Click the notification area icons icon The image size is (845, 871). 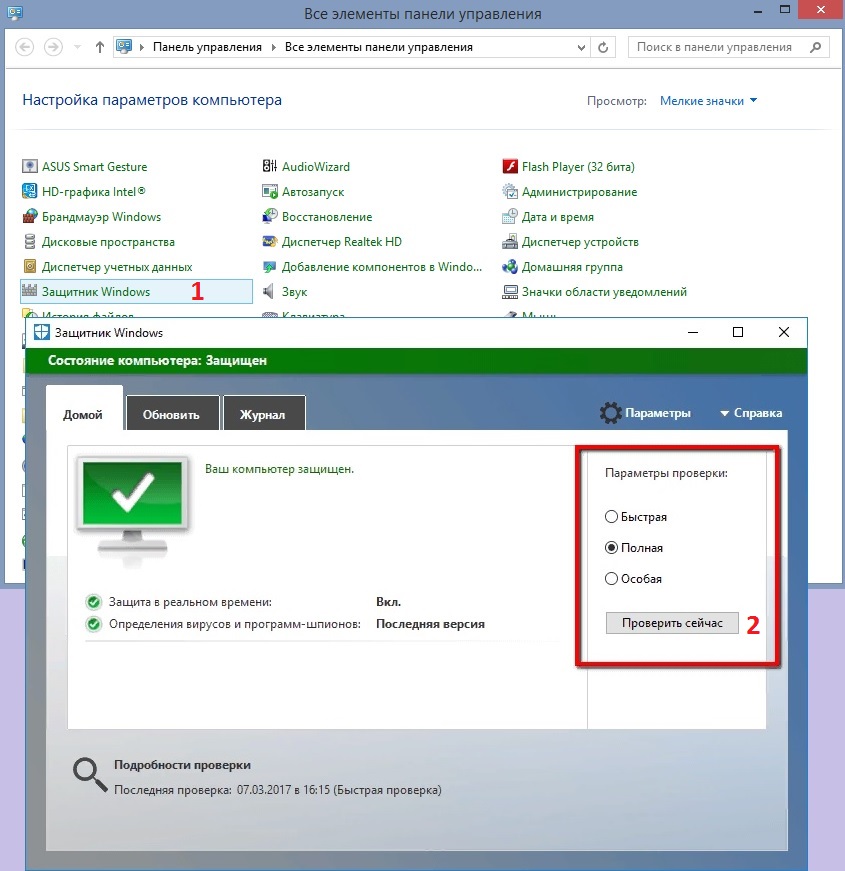tap(509, 291)
